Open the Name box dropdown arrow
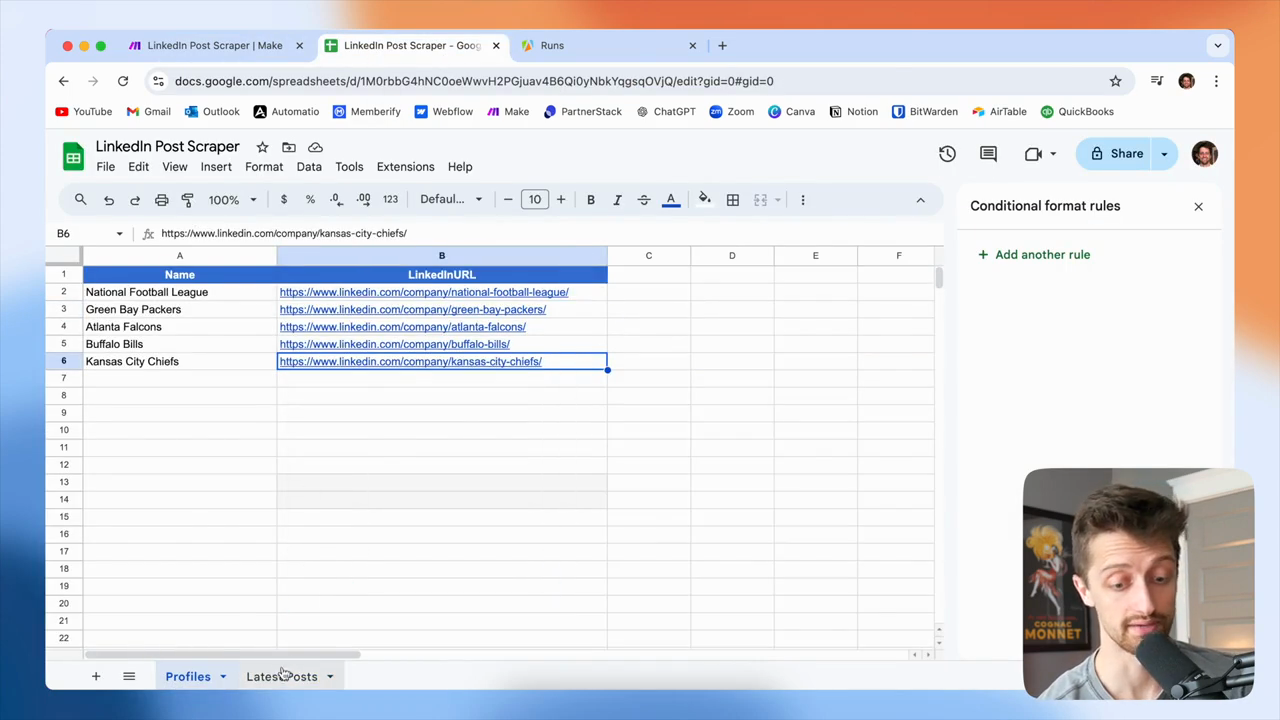The height and width of the screenshot is (720, 1280). (119, 234)
